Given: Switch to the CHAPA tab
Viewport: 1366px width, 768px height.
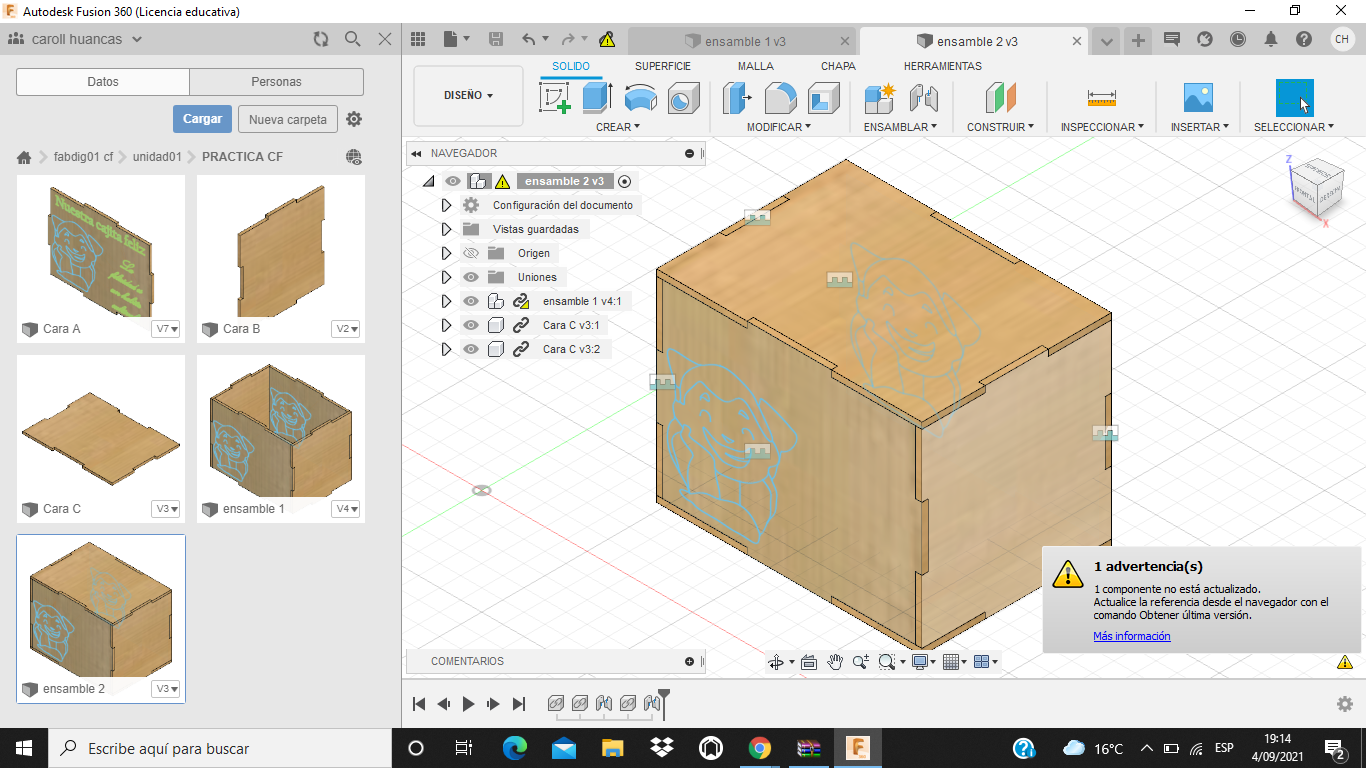Looking at the screenshot, I should point(838,66).
